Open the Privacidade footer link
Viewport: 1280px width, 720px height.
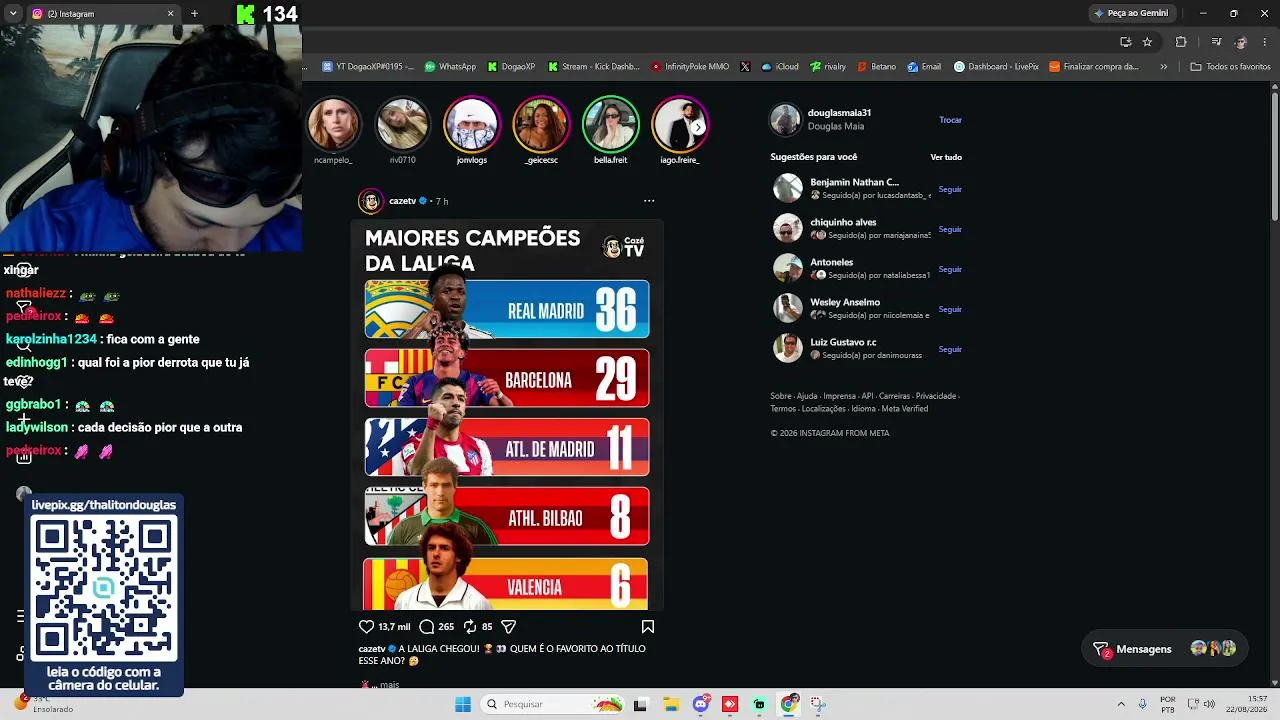click(936, 396)
